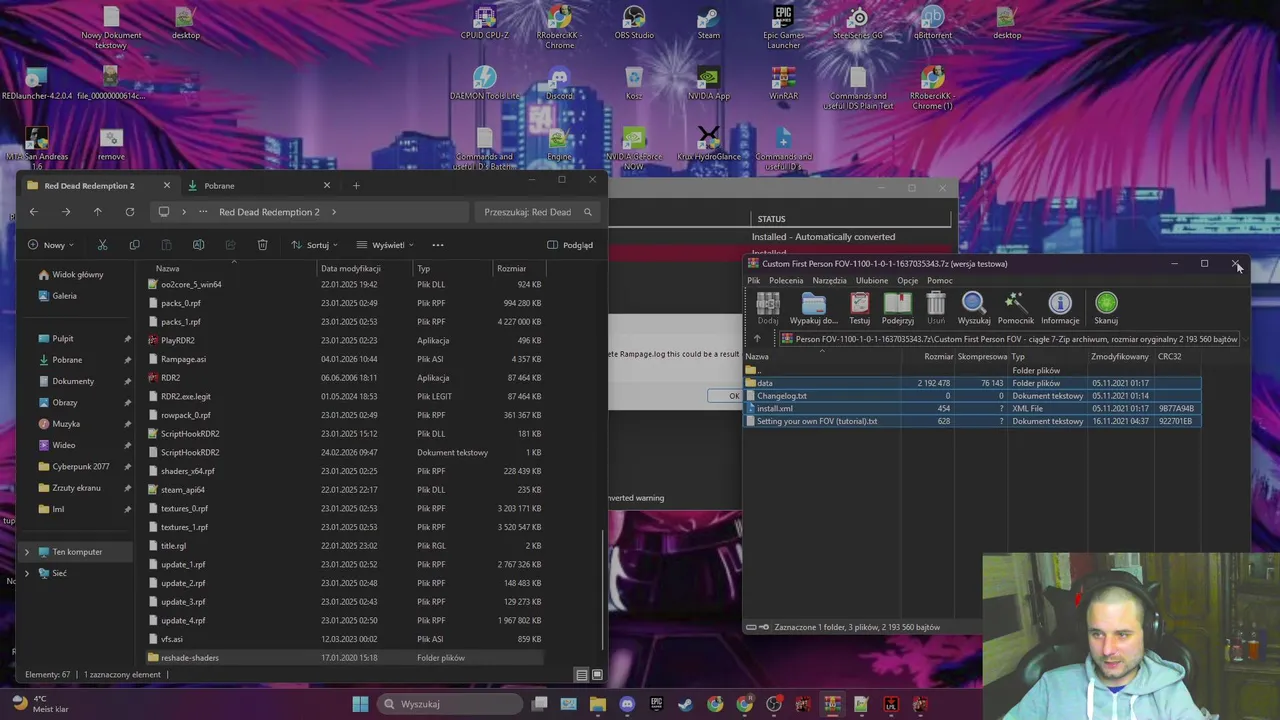Select ScriptHookRDR2 DLL file row
1280x720 pixels.
(x=344, y=434)
